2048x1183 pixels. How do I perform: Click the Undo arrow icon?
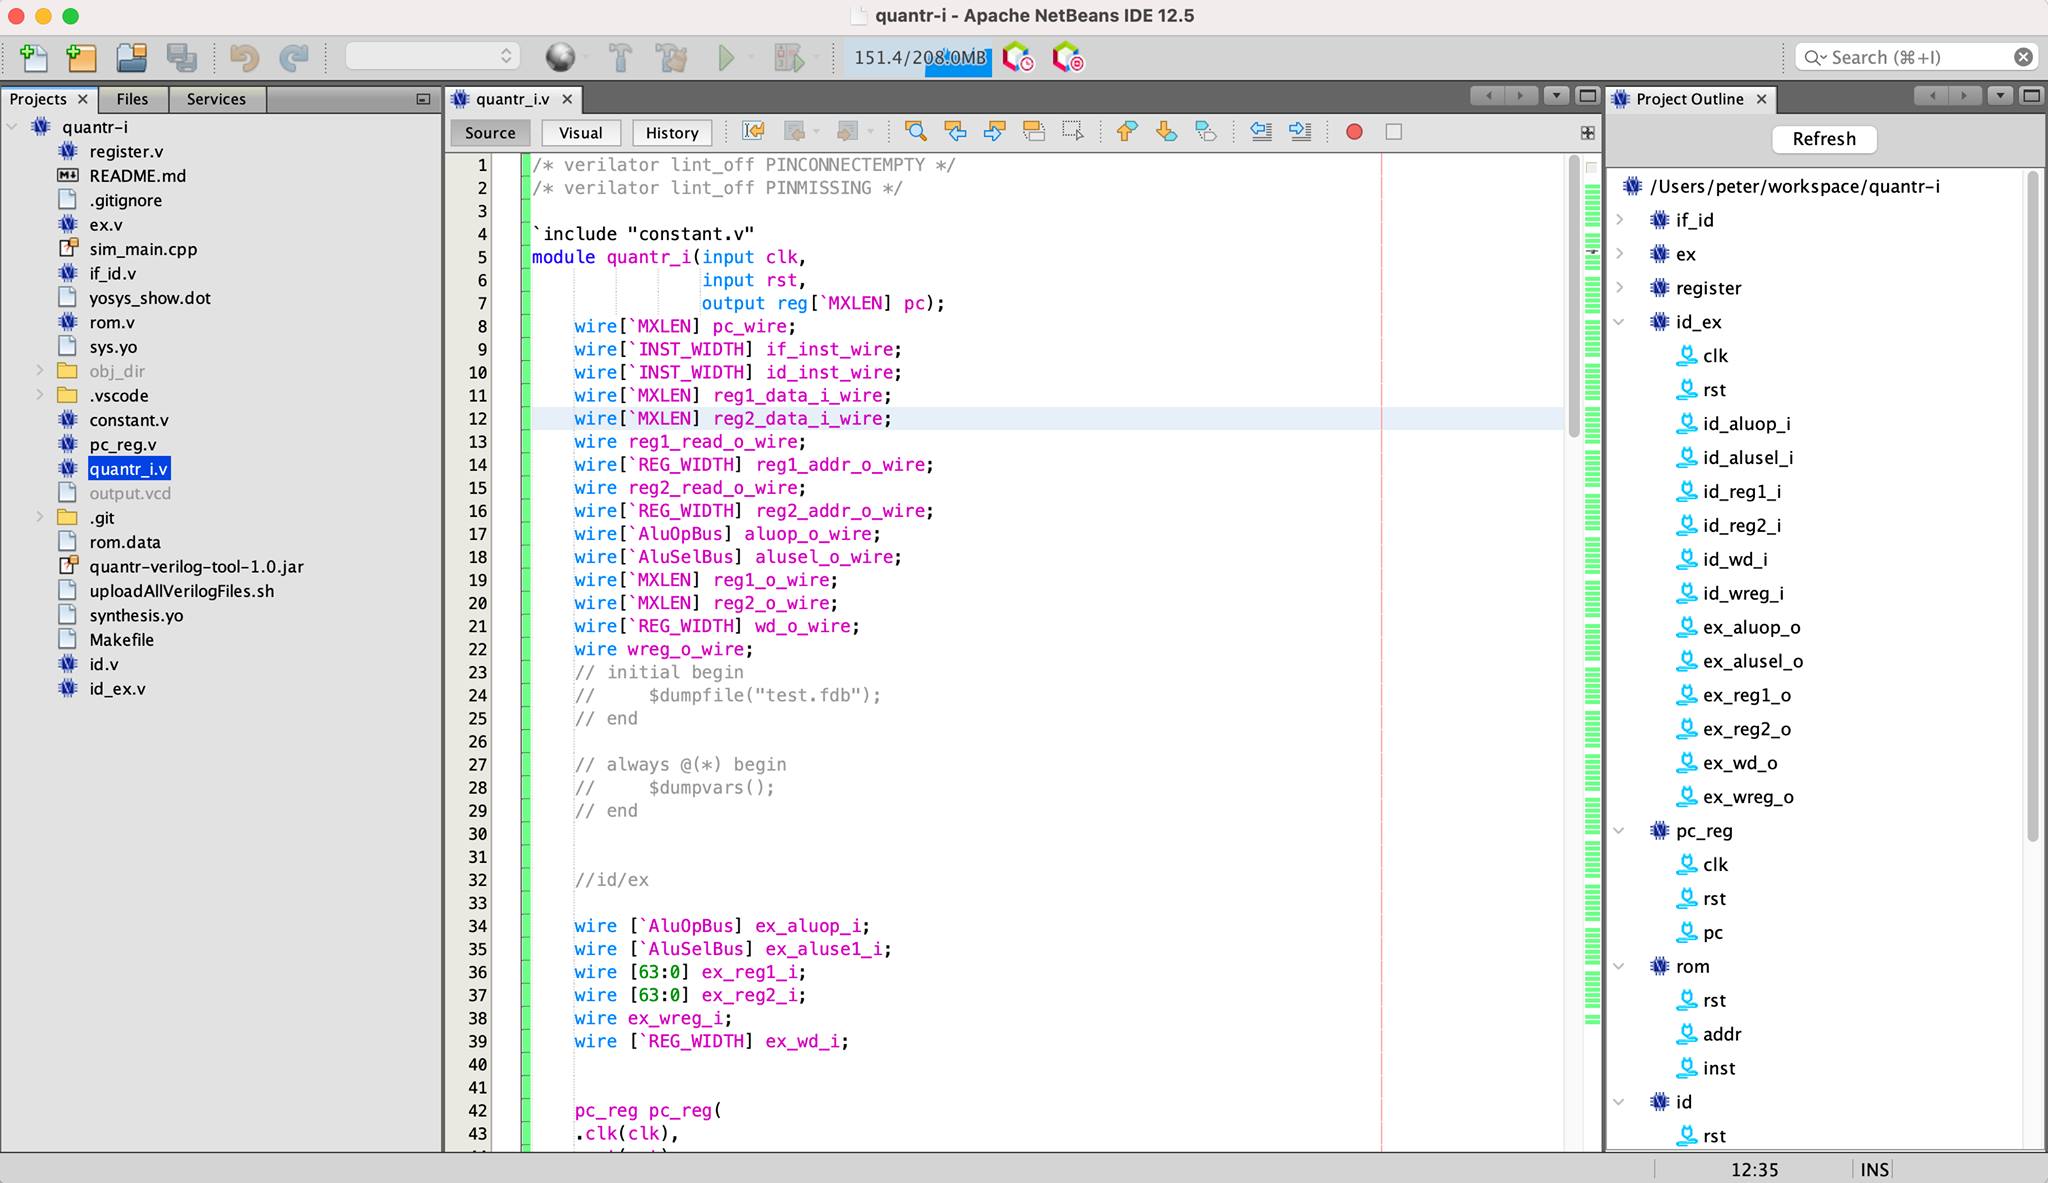point(244,57)
